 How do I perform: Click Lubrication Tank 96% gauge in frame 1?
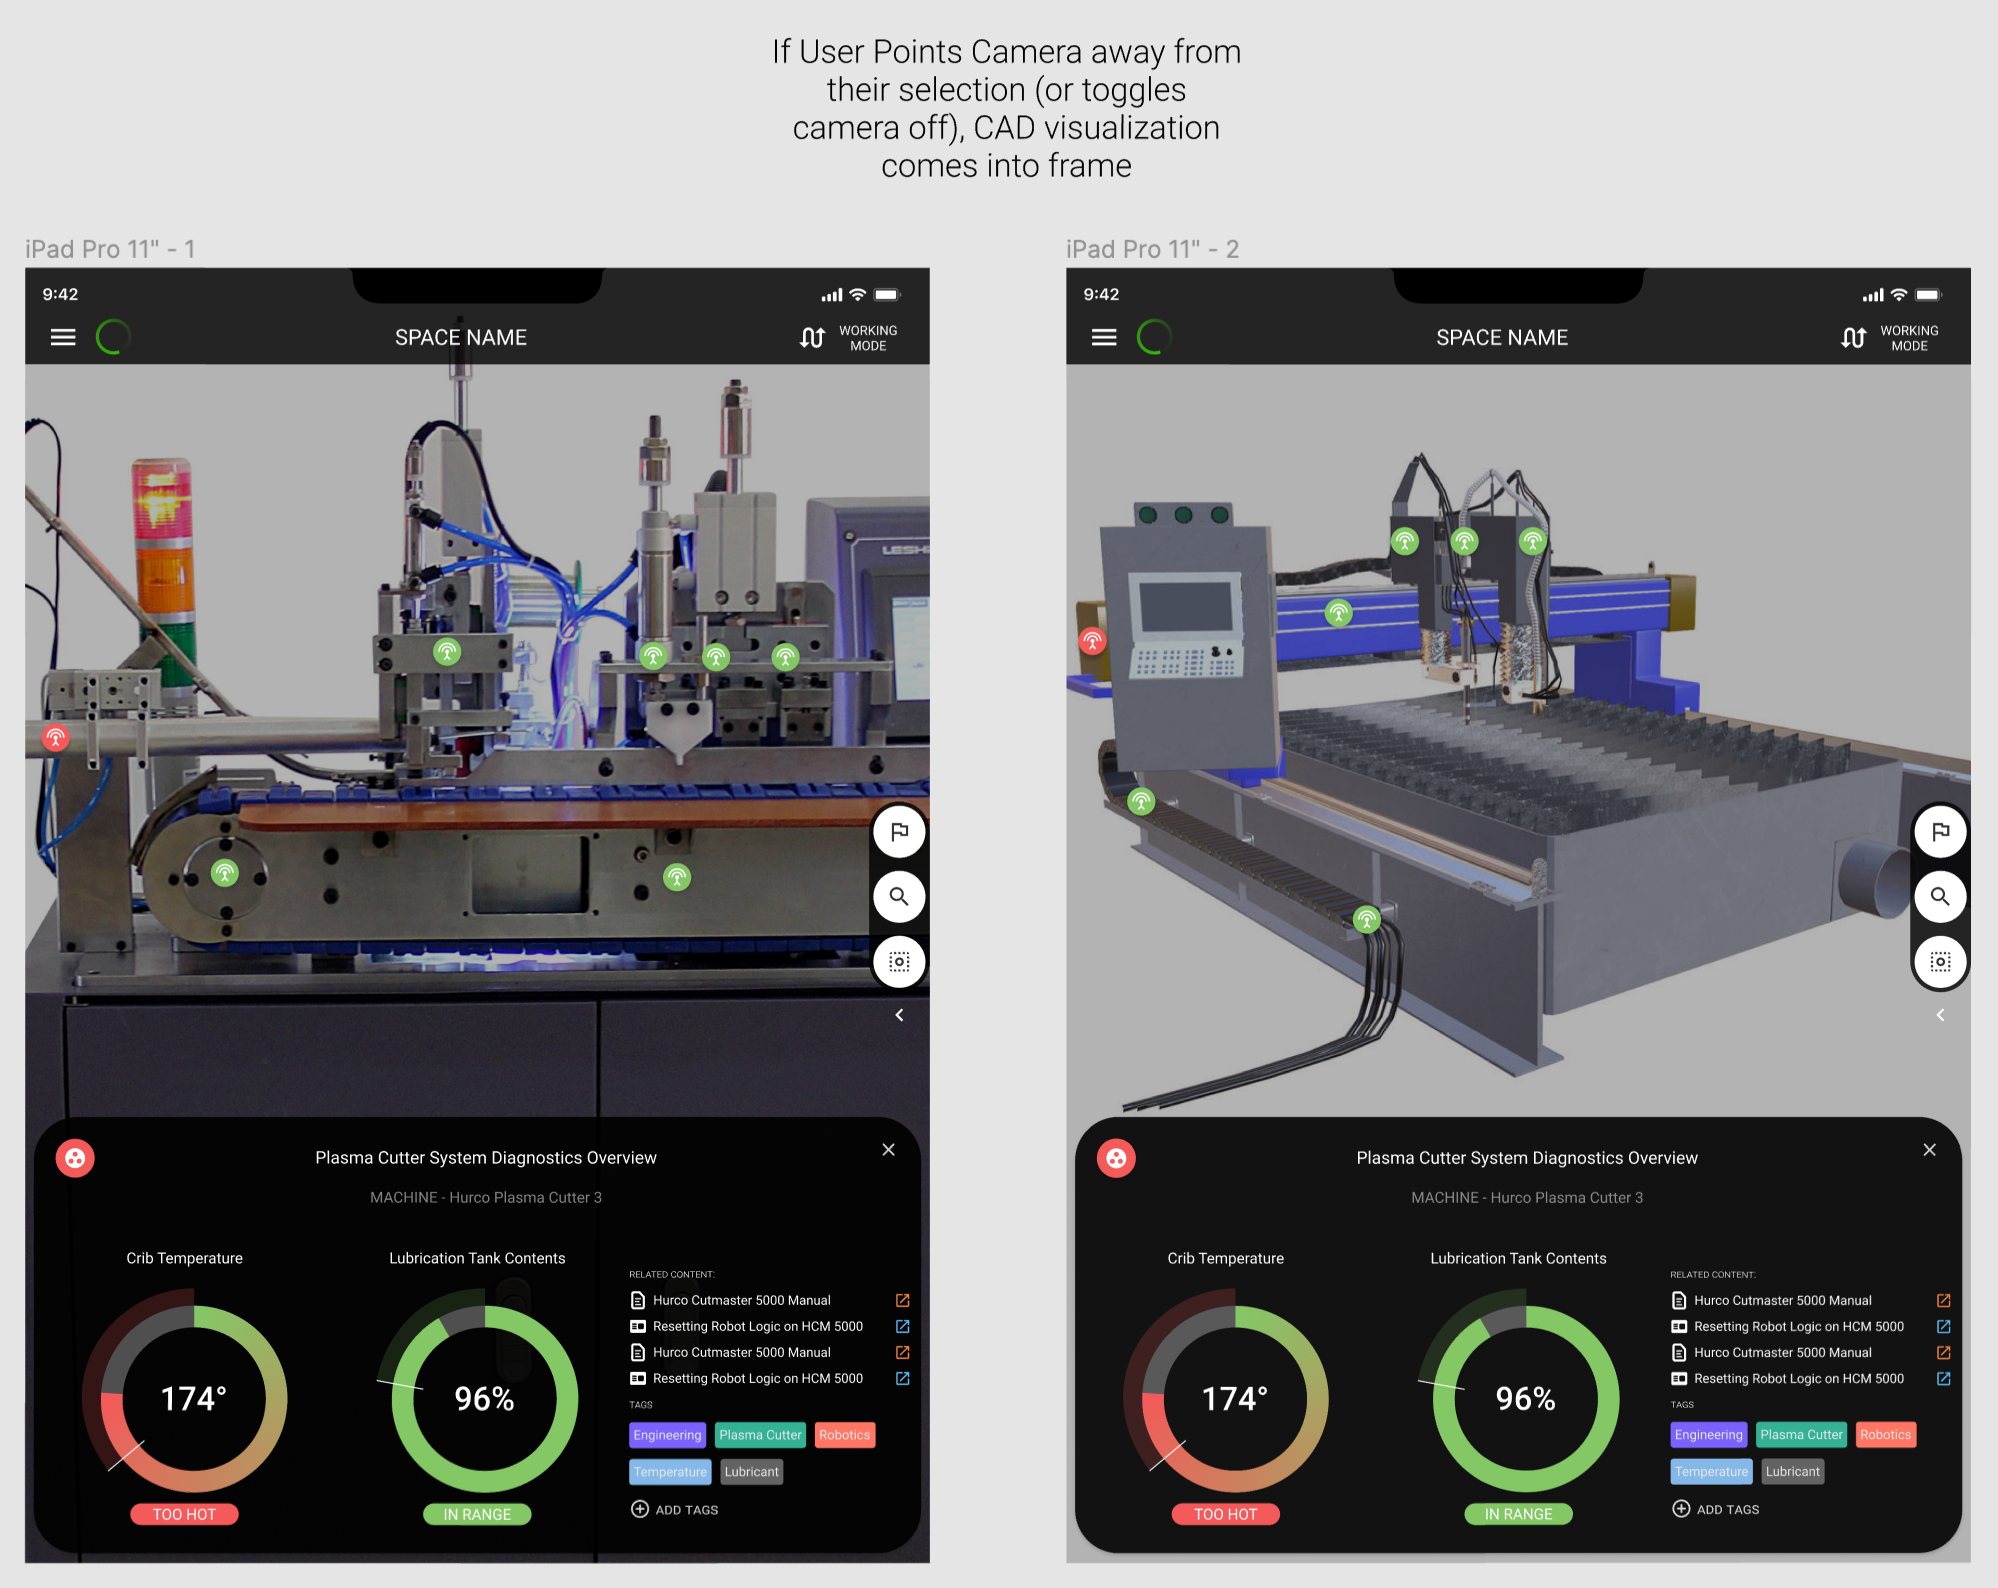coord(484,1398)
